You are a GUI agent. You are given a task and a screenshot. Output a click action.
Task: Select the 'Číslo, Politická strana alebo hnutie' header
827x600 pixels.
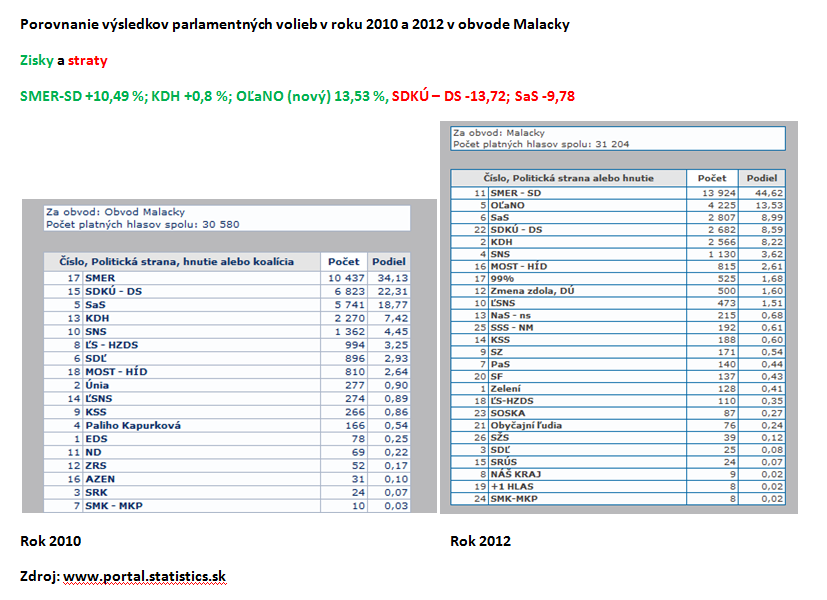click(569, 177)
